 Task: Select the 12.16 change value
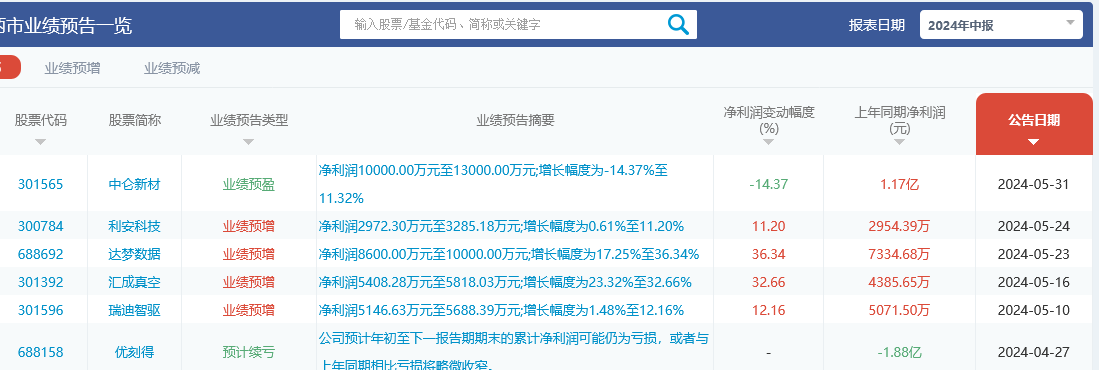tap(769, 310)
